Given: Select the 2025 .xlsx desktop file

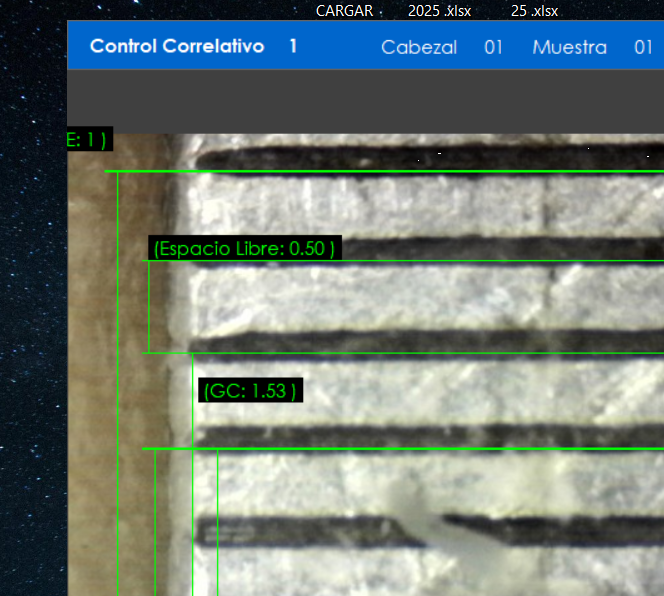Looking at the screenshot, I should click(x=439, y=11).
